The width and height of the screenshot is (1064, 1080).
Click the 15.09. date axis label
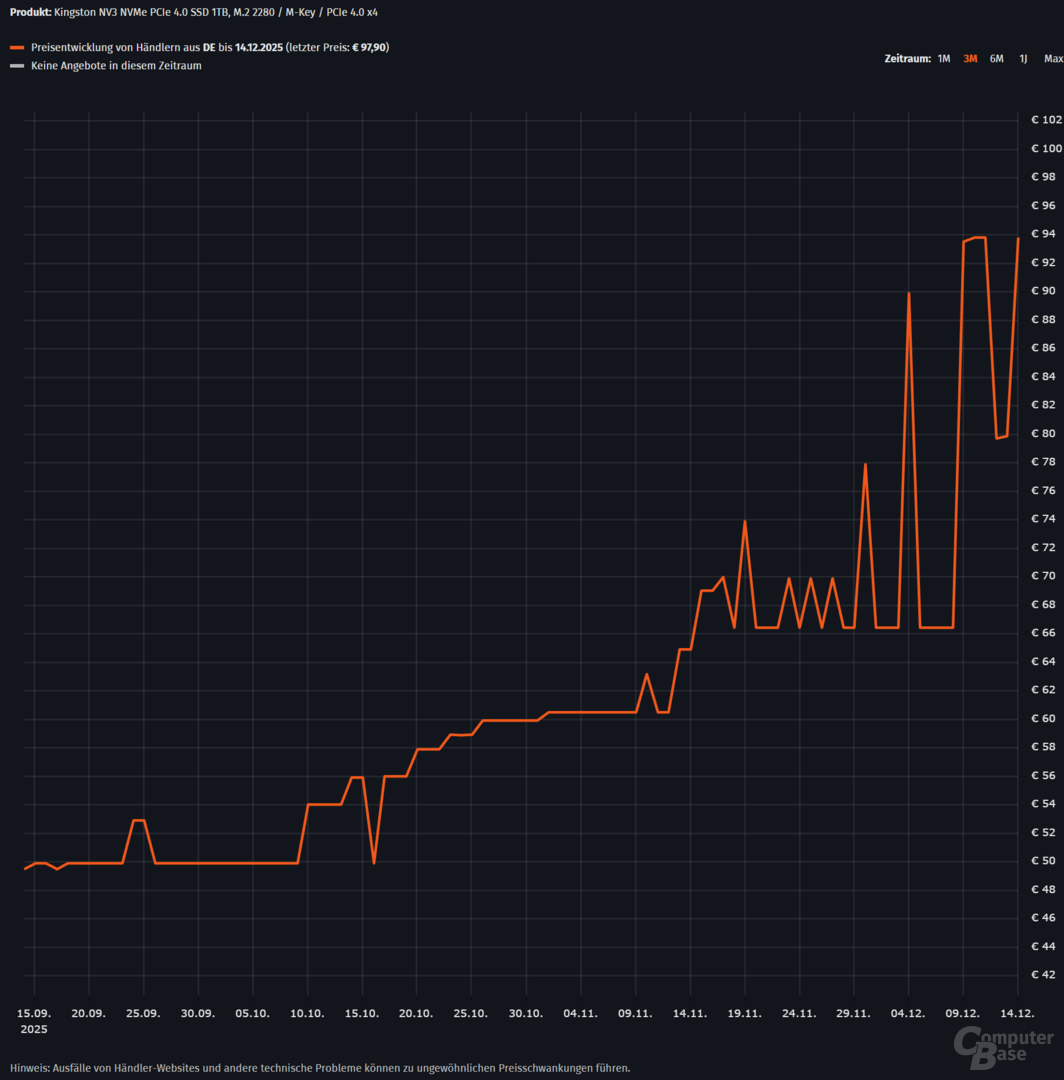point(34,1013)
